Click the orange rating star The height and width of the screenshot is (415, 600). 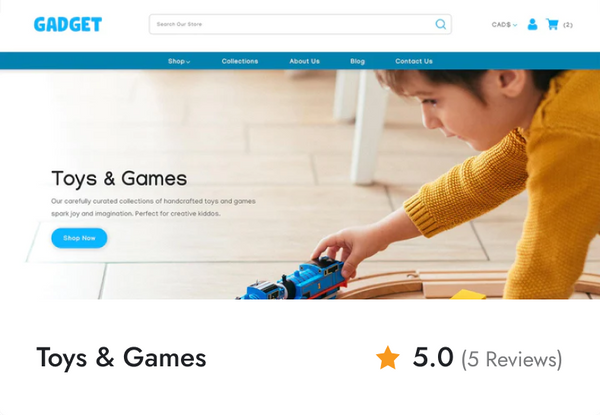[388, 358]
